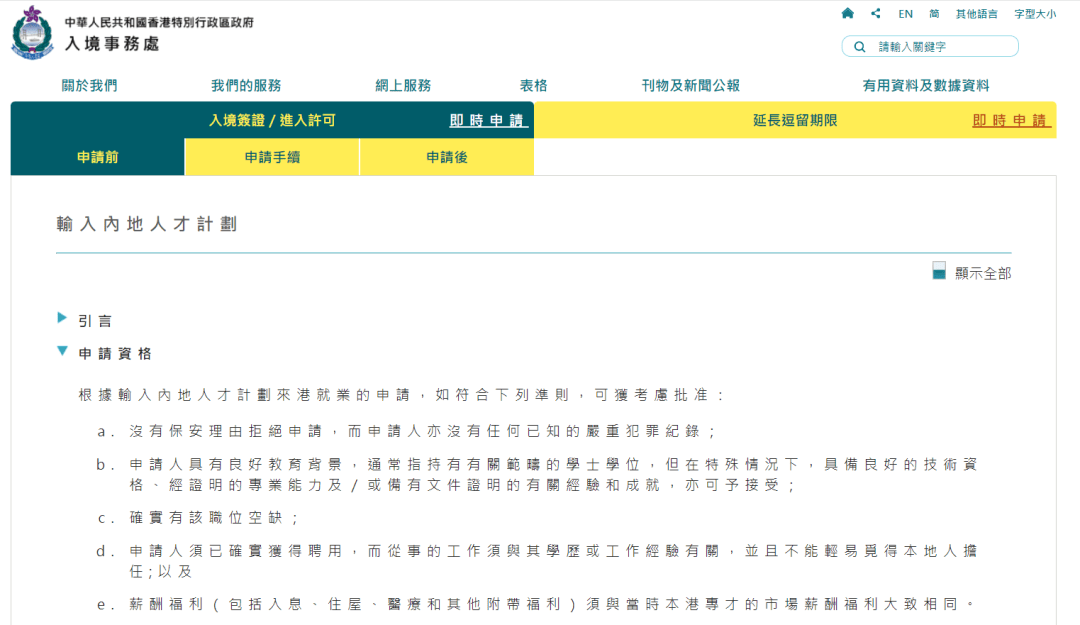Select the 申請後 sub-tab
Image resolution: width=1080 pixels, height=625 pixels.
pos(447,157)
